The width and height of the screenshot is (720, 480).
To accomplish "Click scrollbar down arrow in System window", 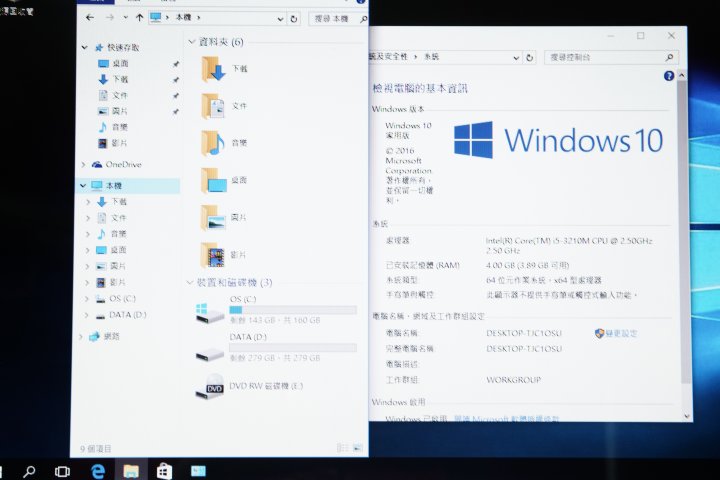I will (687, 416).
